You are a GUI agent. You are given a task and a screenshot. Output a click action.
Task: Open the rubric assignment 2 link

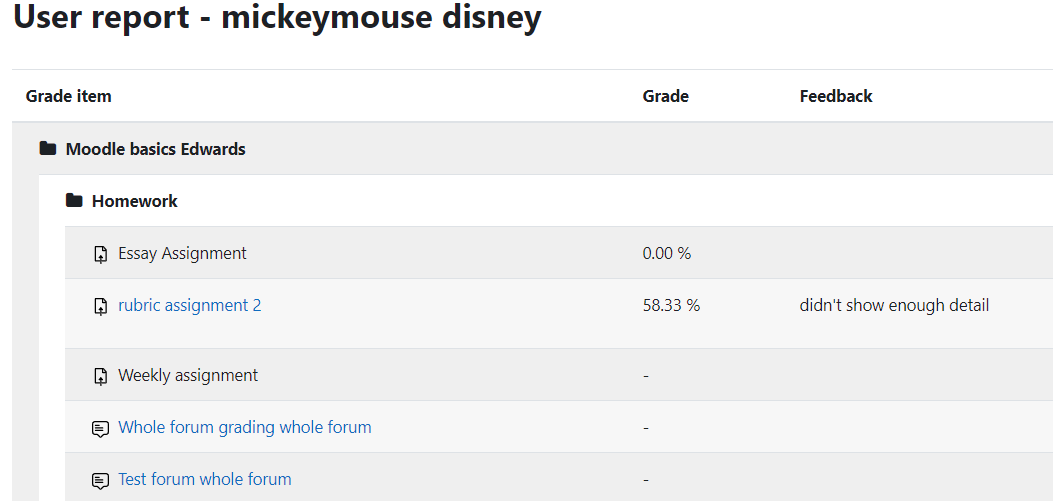click(189, 306)
